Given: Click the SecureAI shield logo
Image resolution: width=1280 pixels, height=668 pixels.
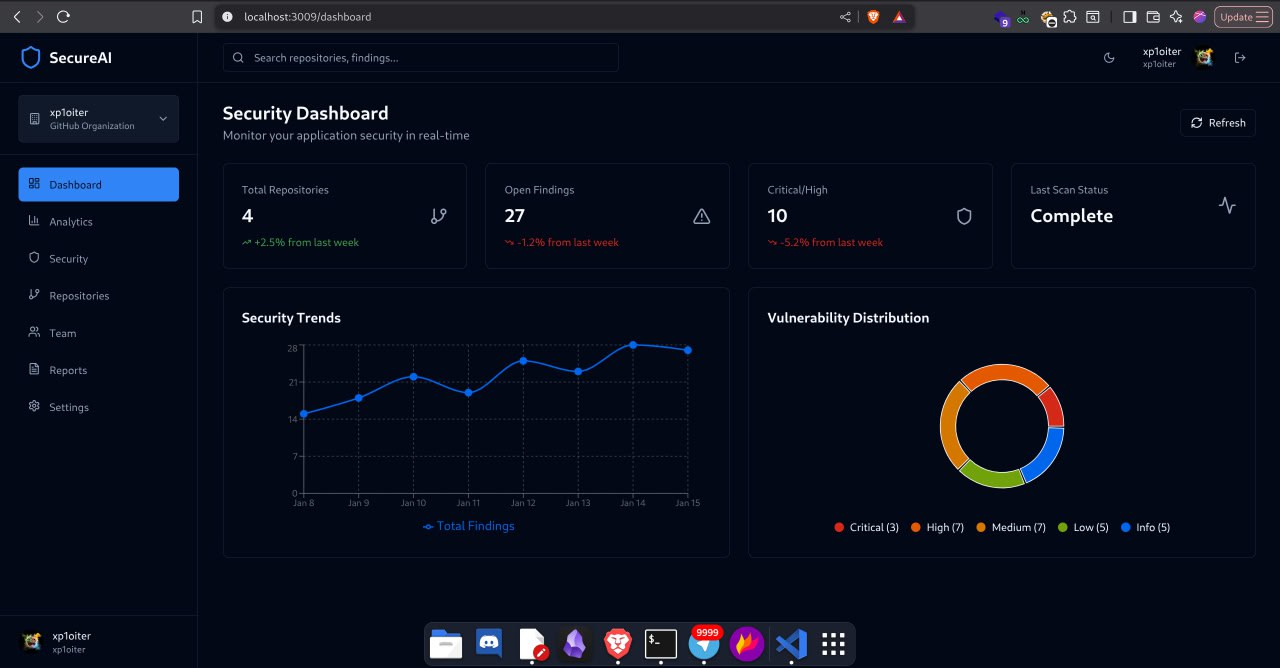Looking at the screenshot, I should 31,58.
